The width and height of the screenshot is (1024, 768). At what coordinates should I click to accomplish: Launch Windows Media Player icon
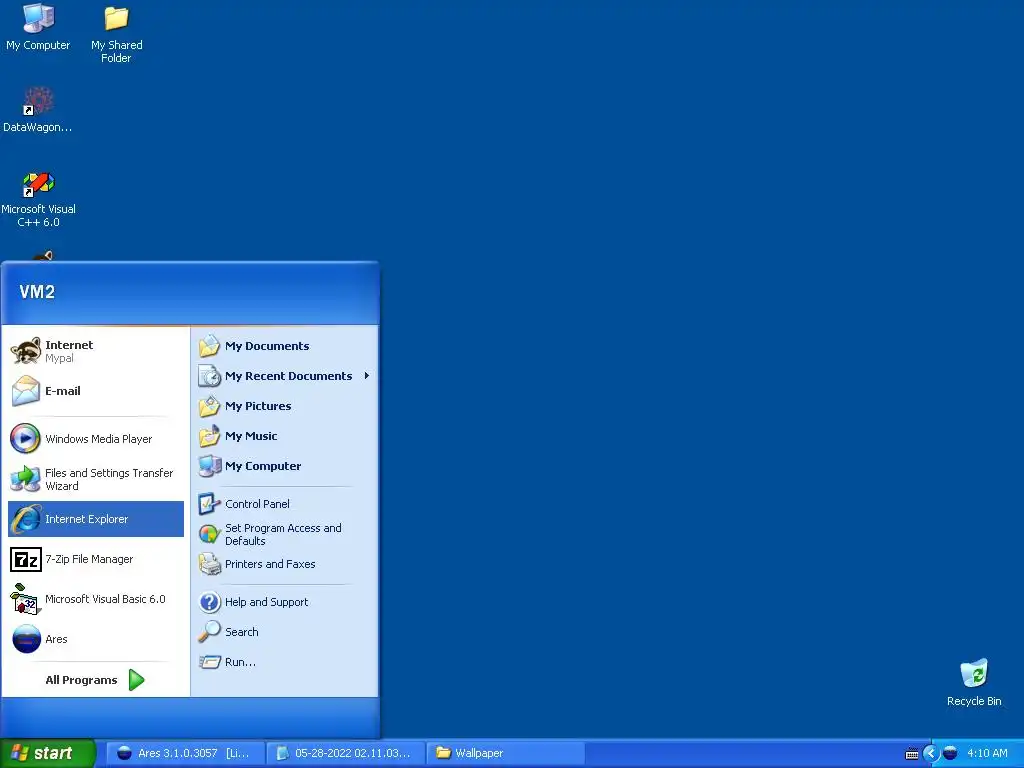tap(25, 438)
